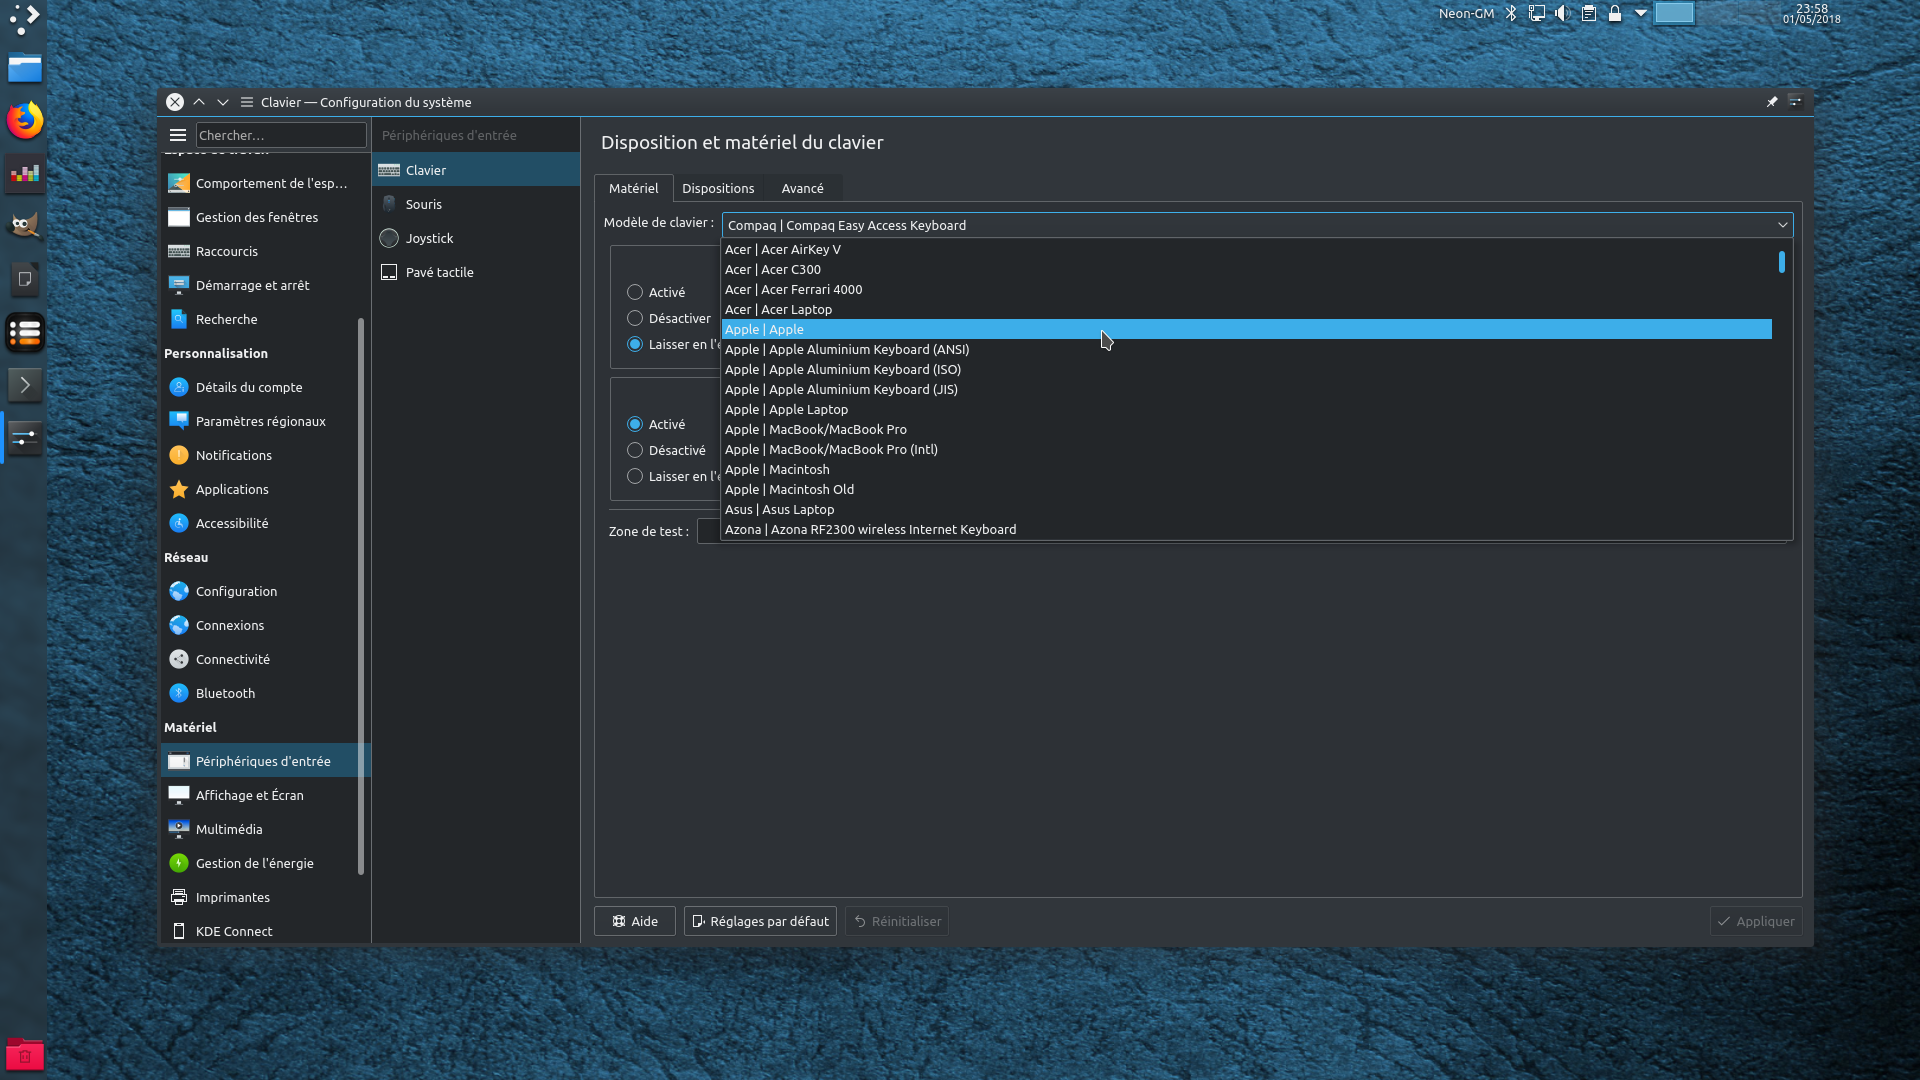Viewport: 1920px width, 1080px height.
Task: Click the sidebar vertical scrollbar
Action: [361, 596]
